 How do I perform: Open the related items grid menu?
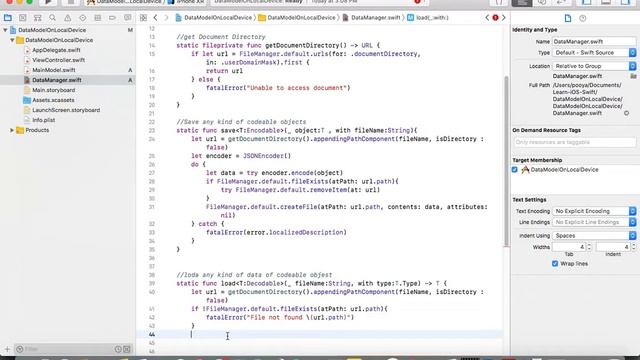tap(143, 18)
